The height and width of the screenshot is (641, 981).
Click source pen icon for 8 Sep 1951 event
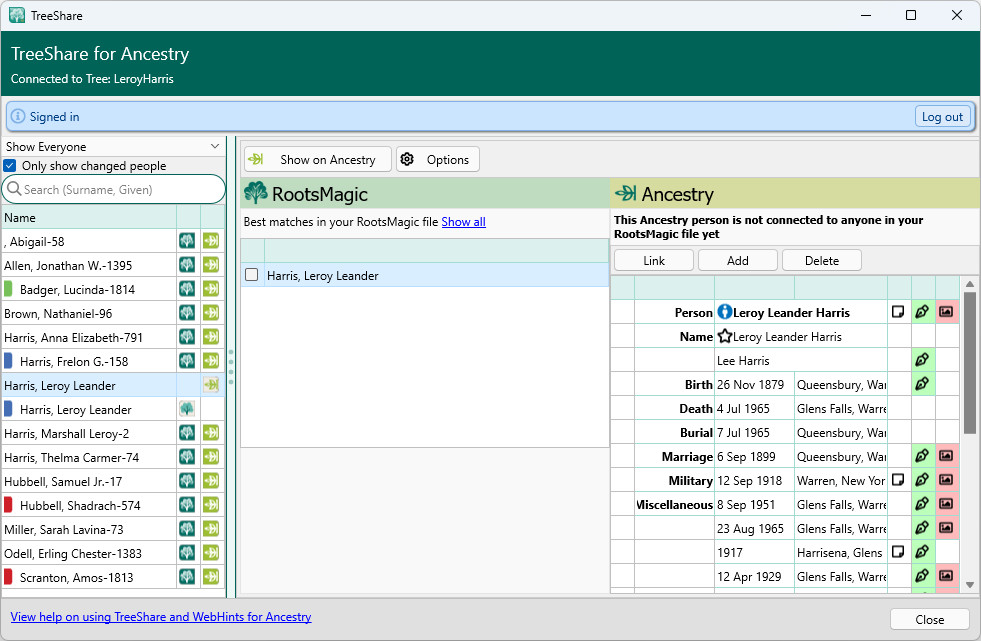[922, 503]
